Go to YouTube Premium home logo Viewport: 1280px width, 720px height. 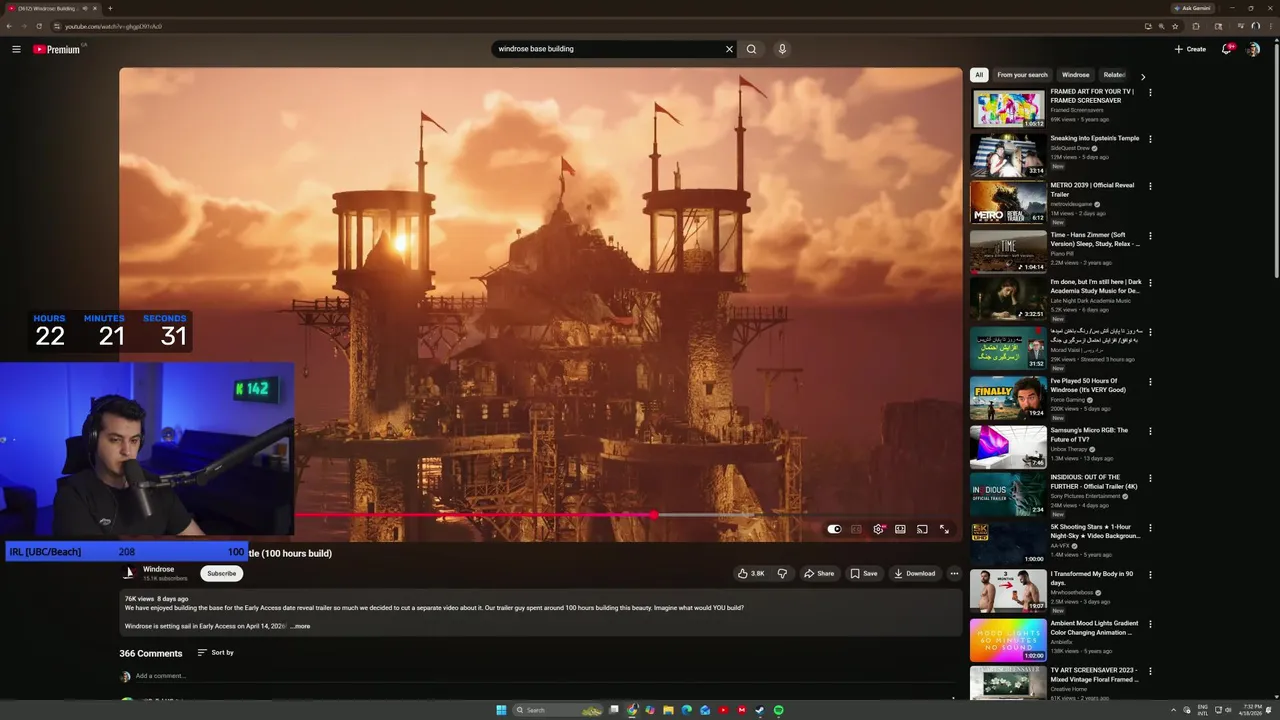[58, 49]
